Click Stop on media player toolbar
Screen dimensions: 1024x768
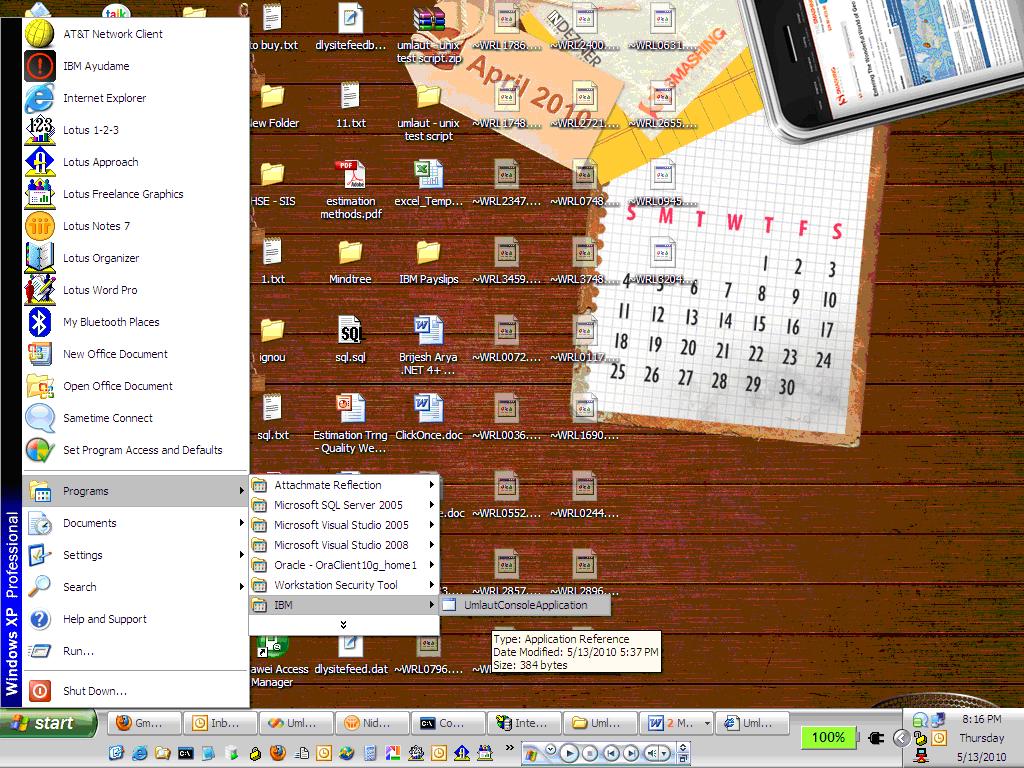590,753
